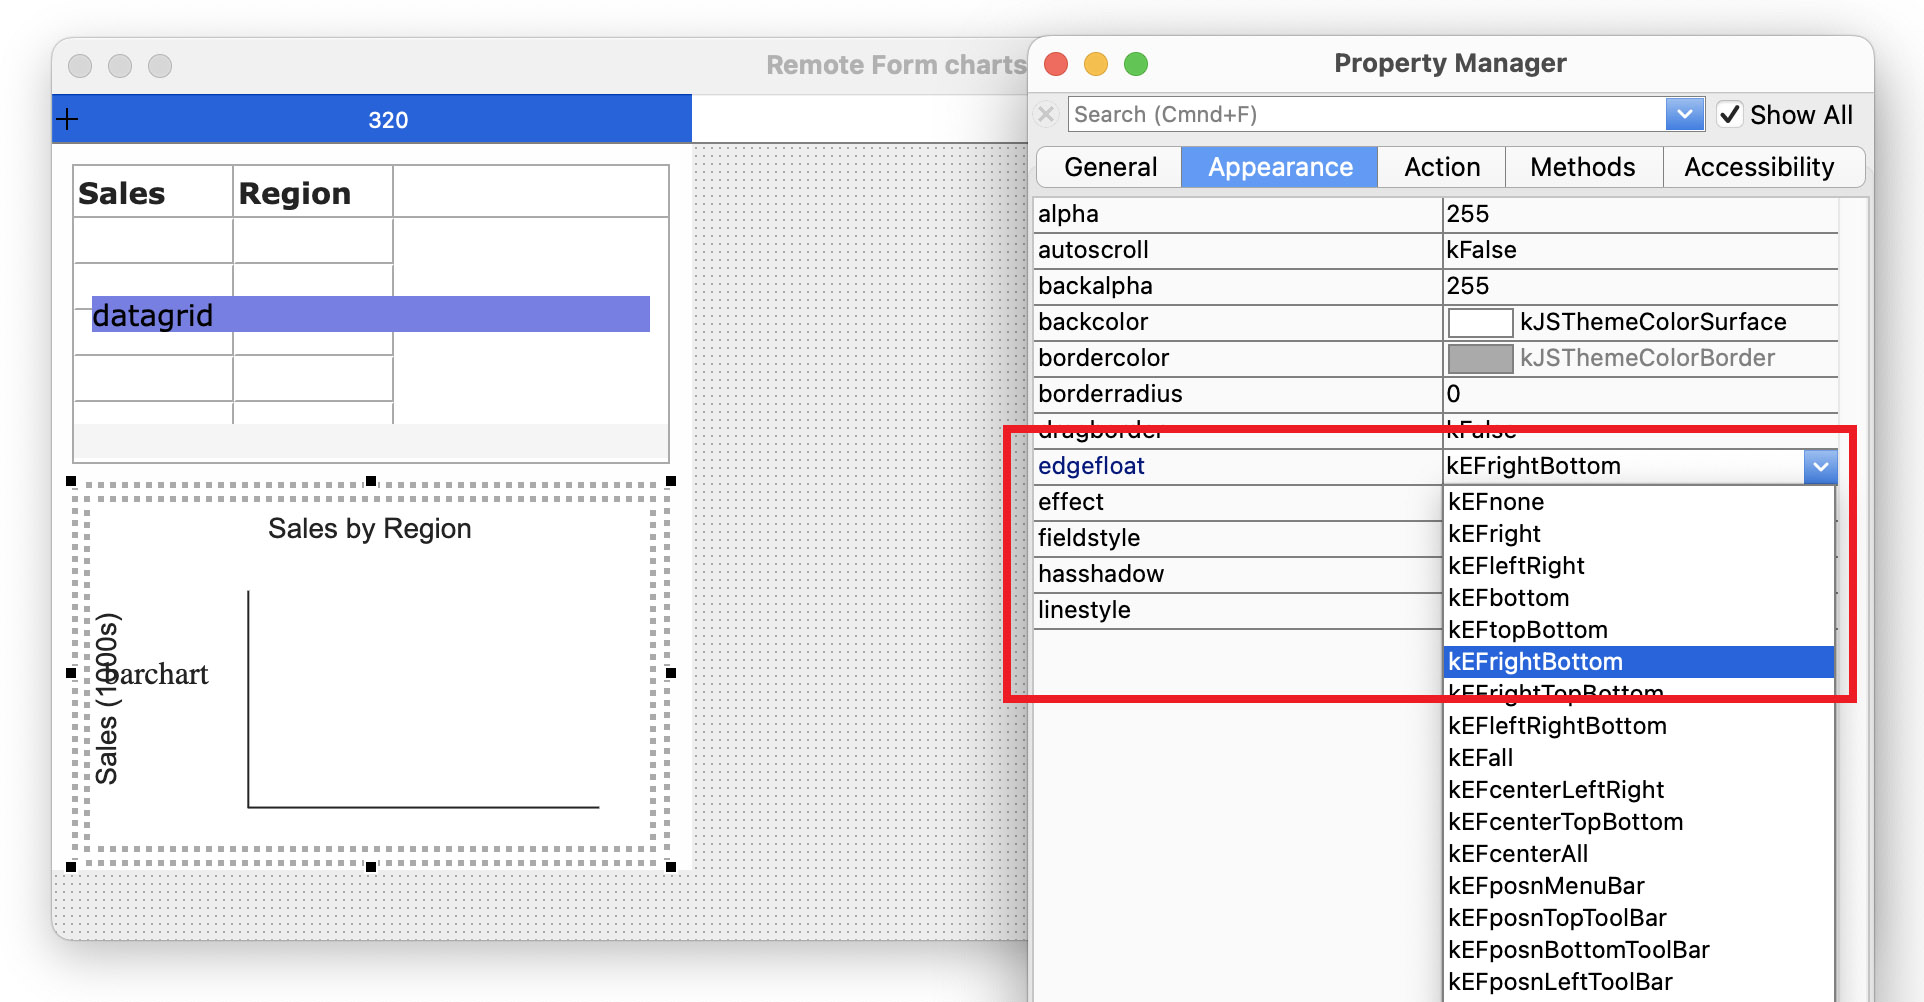
Task: Collapse the edgefloat dropdown arrow
Action: [x=1820, y=466]
